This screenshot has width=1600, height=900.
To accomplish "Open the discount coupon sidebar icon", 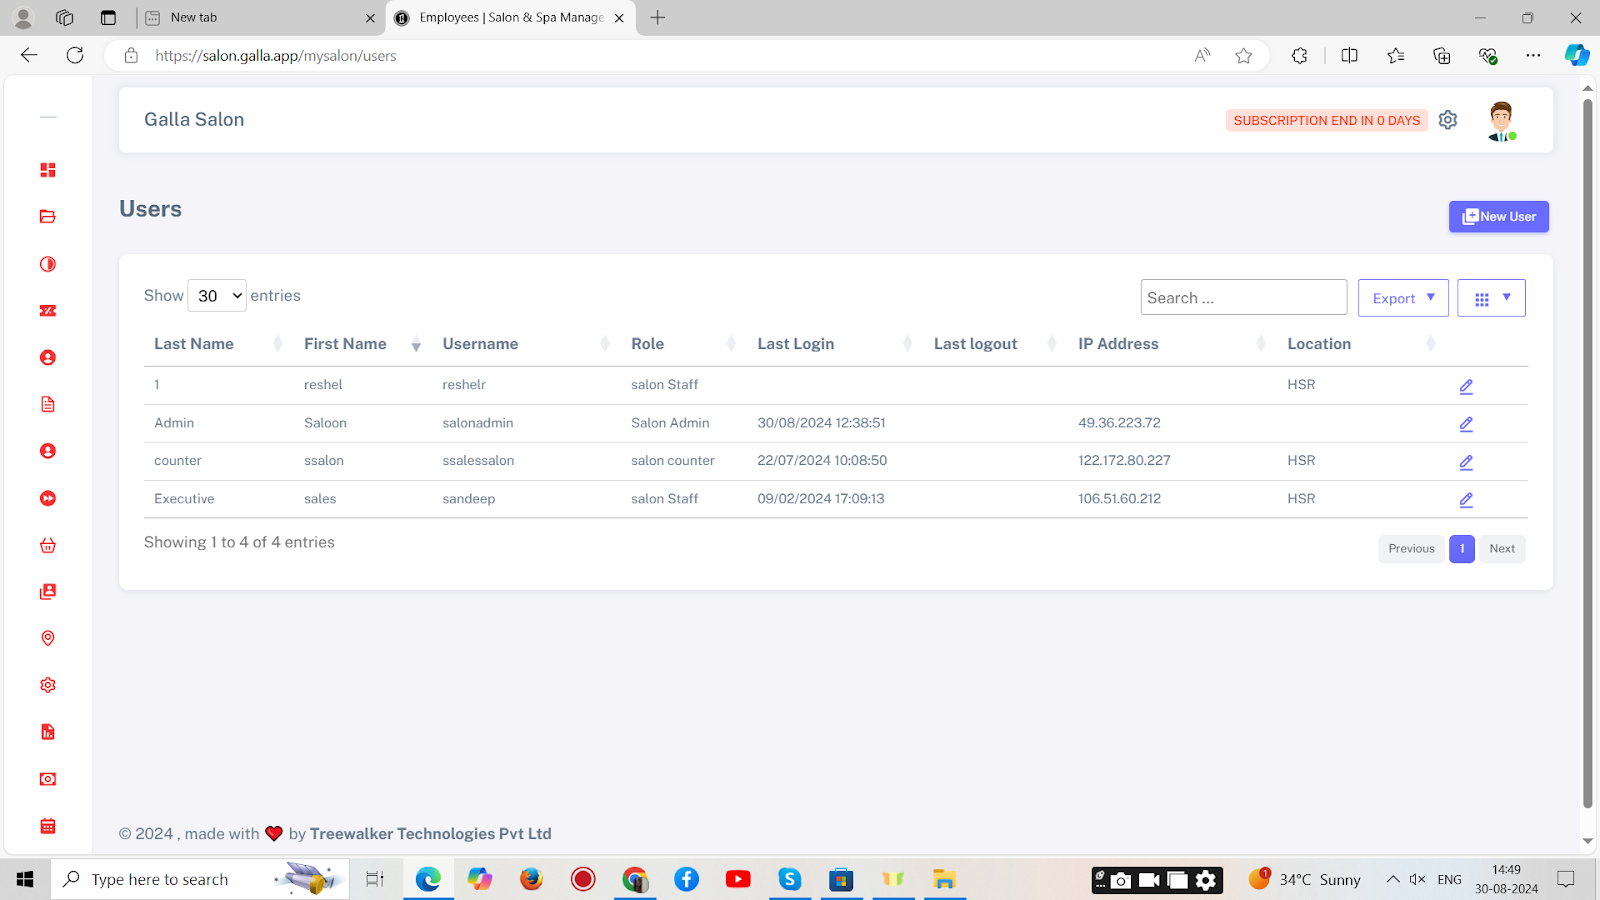I will (48, 311).
